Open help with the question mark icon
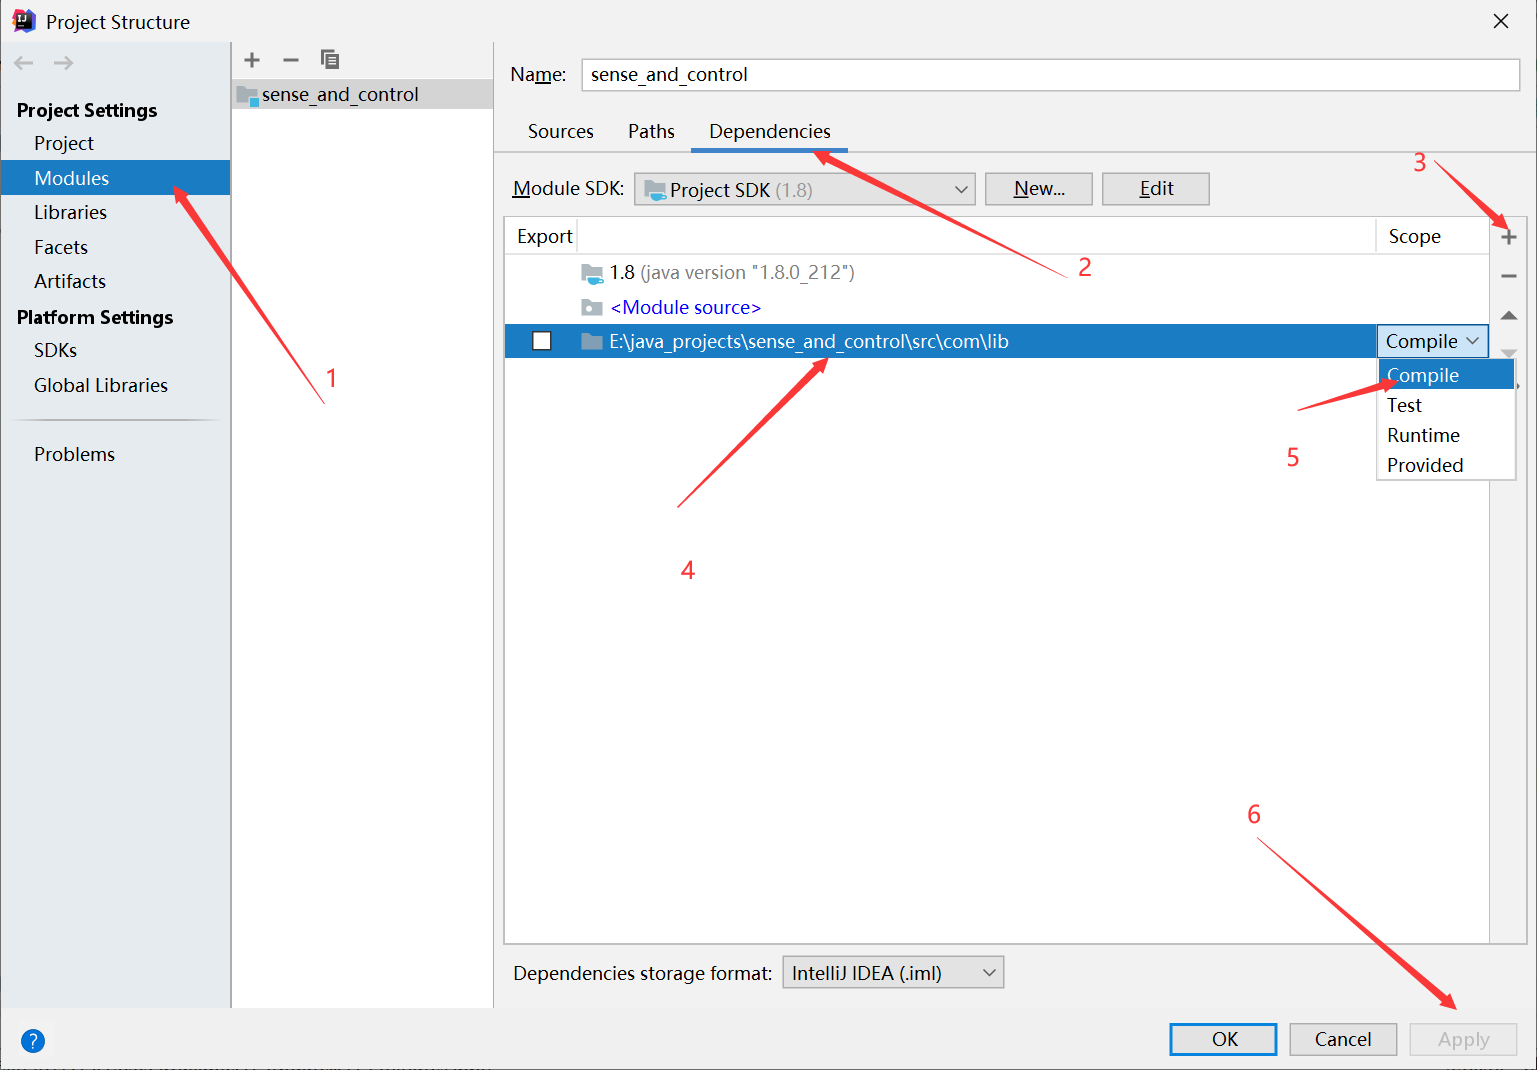The height and width of the screenshot is (1070, 1537). pos(33,1041)
